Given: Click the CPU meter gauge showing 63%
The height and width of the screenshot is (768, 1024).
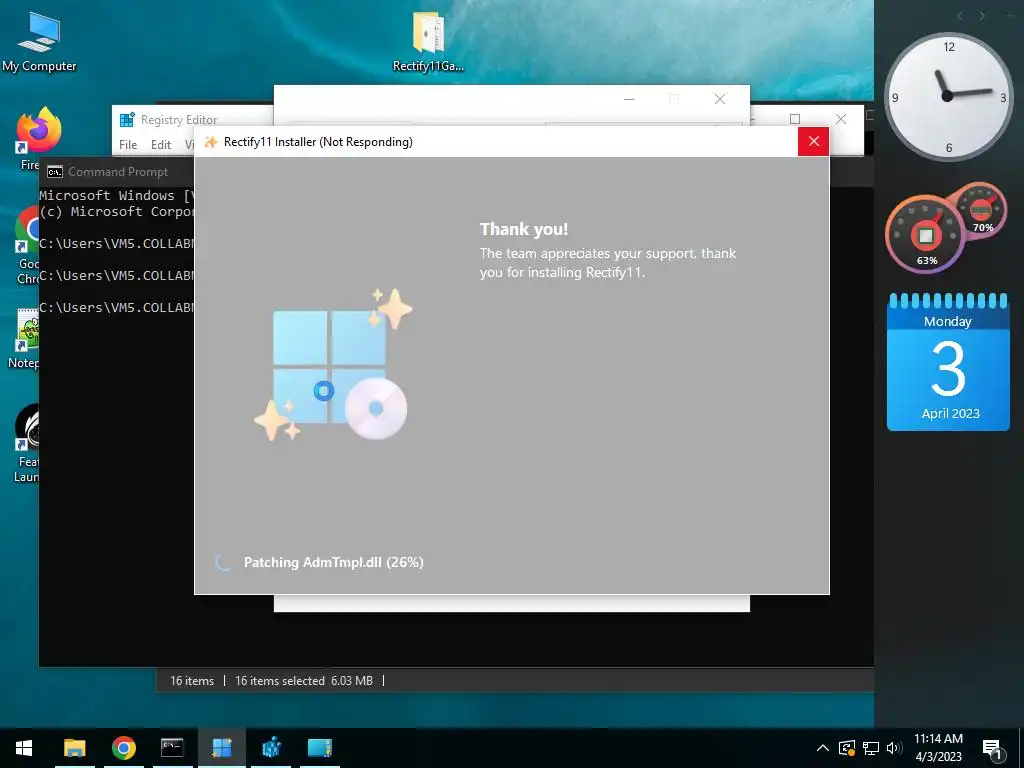Looking at the screenshot, I should (925, 234).
